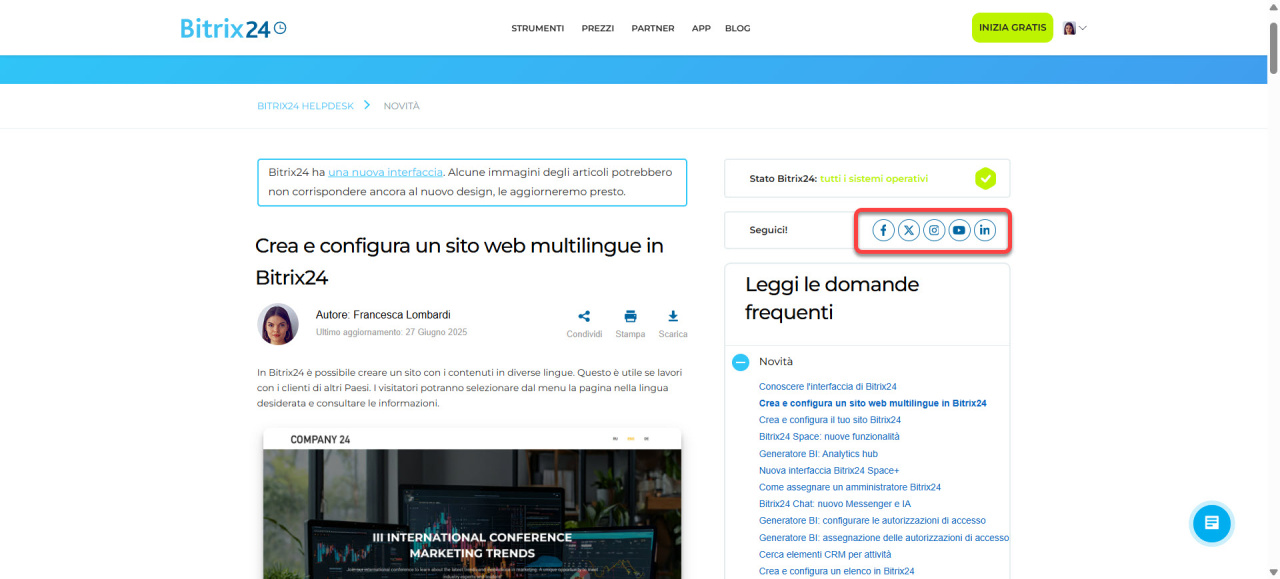1280x579 pixels.
Task: Click the article title heading
Action: [459, 261]
